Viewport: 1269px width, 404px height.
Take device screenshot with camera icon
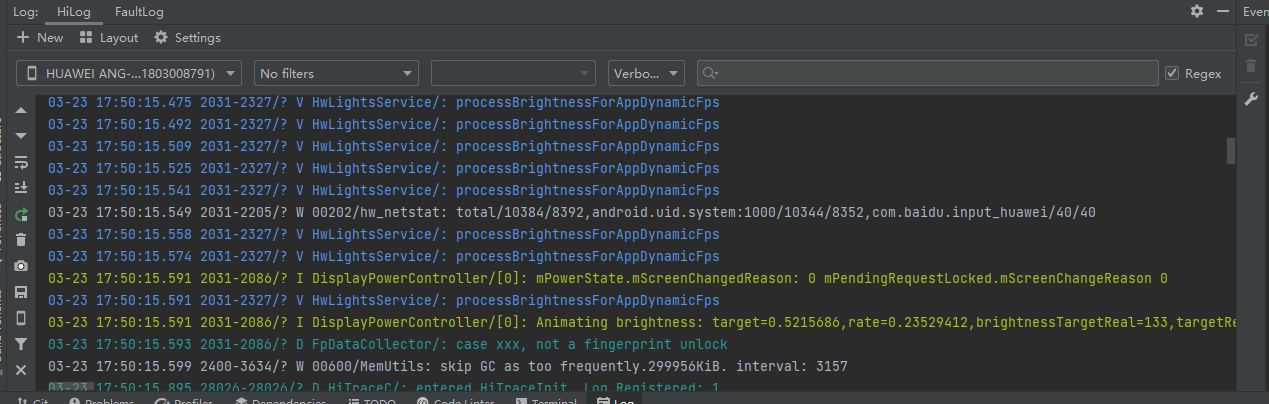[x=21, y=266]
